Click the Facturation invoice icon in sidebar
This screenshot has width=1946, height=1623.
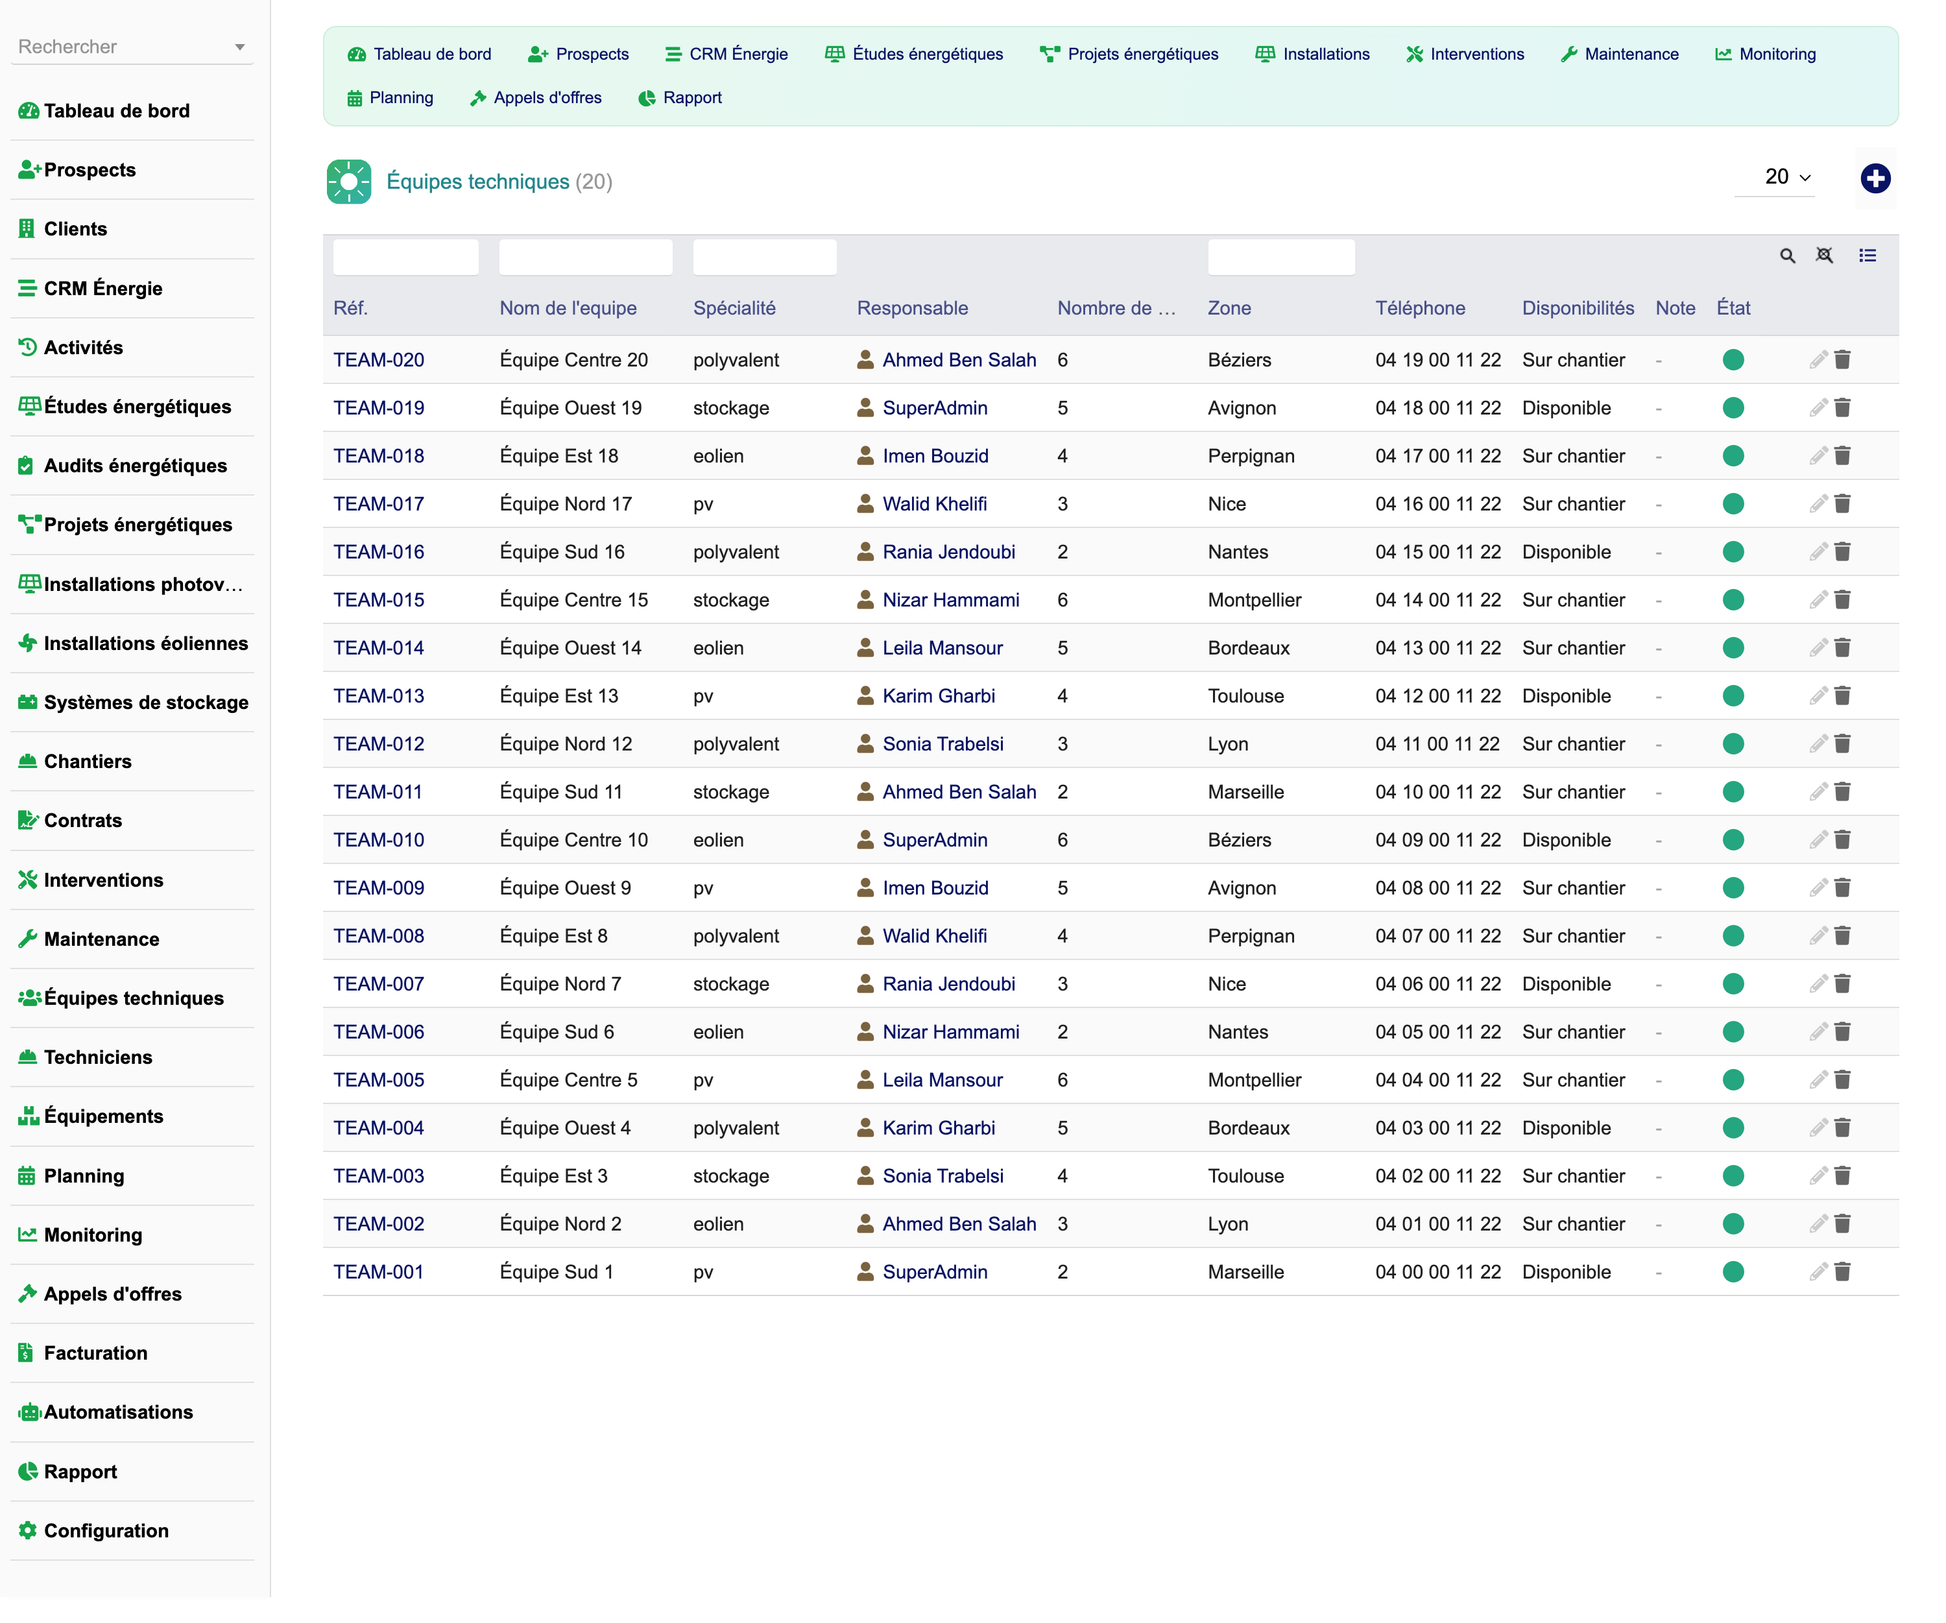click(x=27, y=1353)
